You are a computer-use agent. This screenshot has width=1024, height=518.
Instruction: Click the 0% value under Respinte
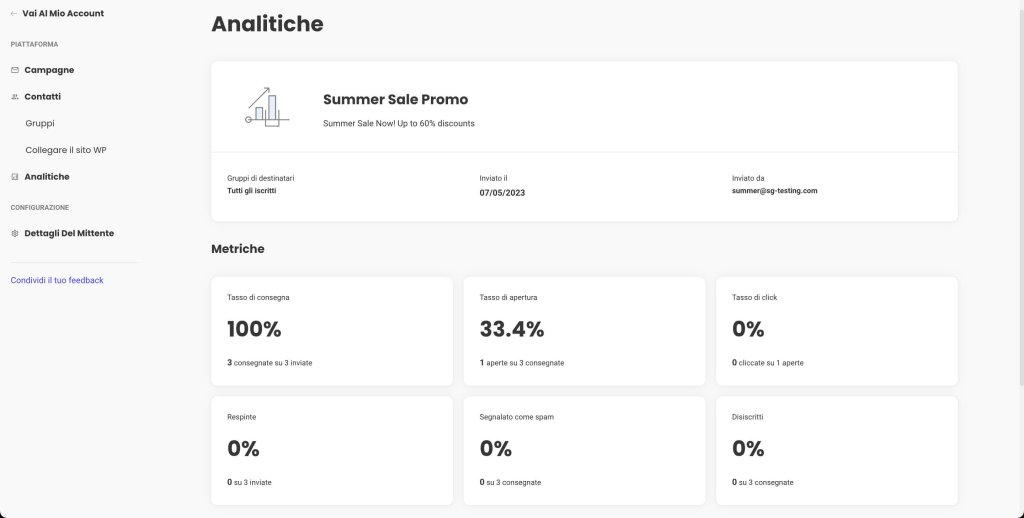(x=243, y=449)
